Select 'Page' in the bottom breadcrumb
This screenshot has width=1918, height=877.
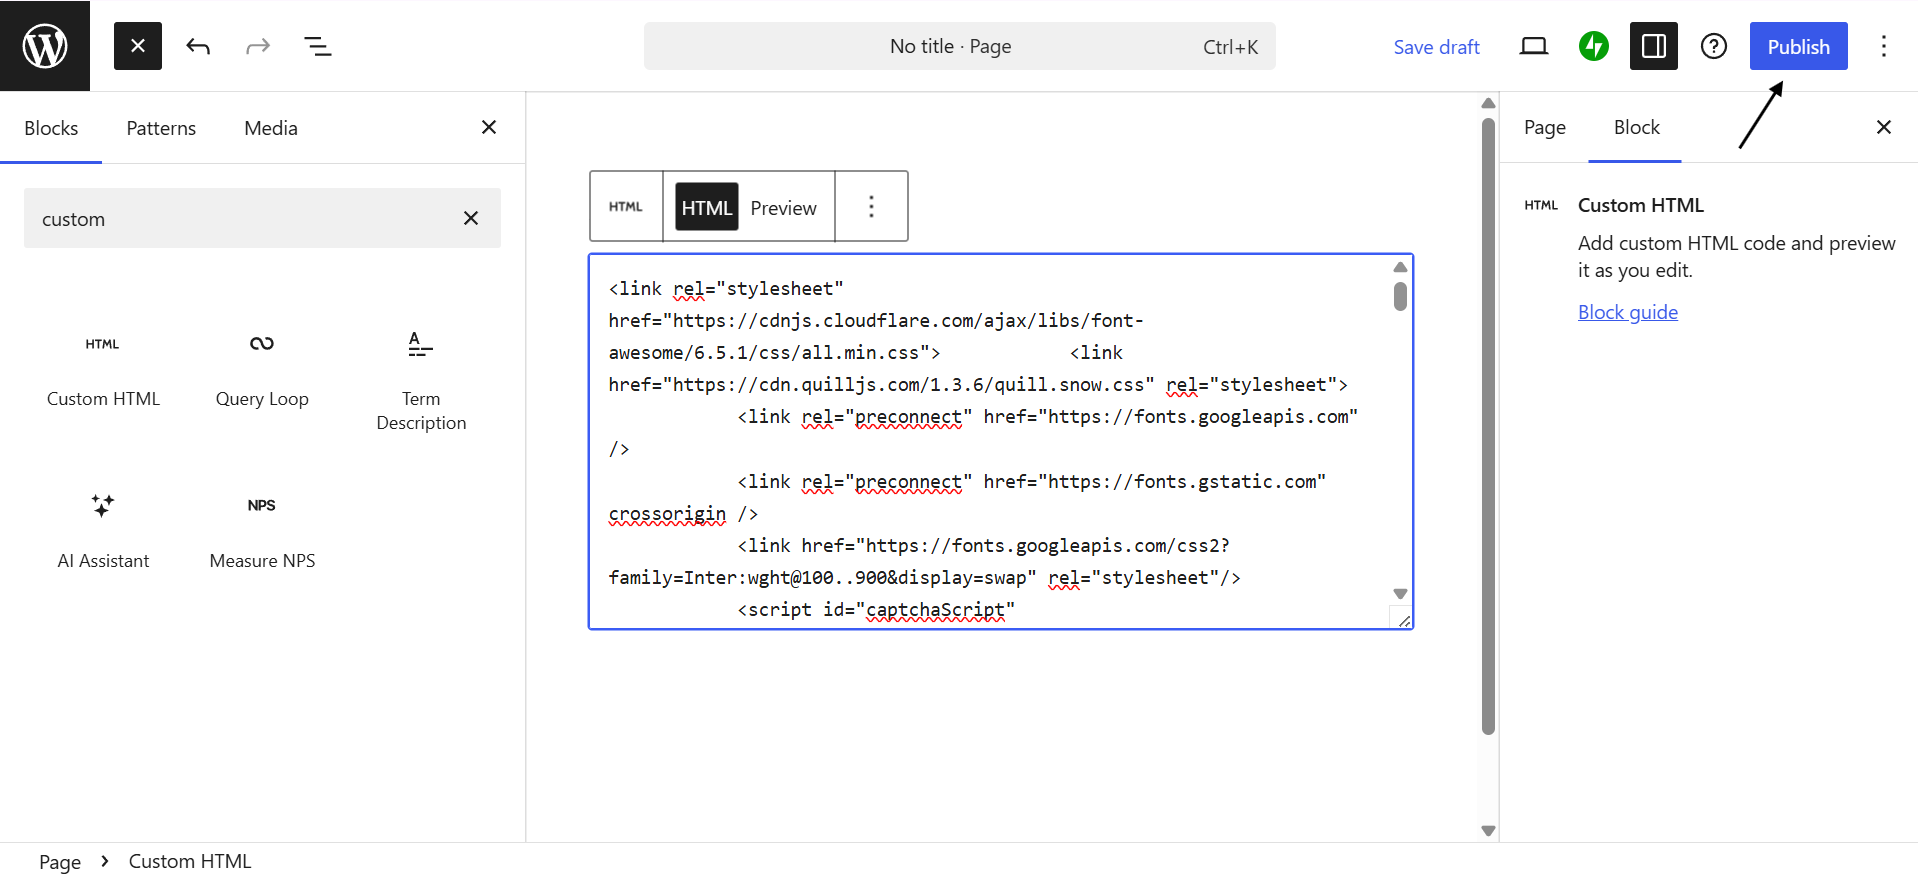point(59,861)
